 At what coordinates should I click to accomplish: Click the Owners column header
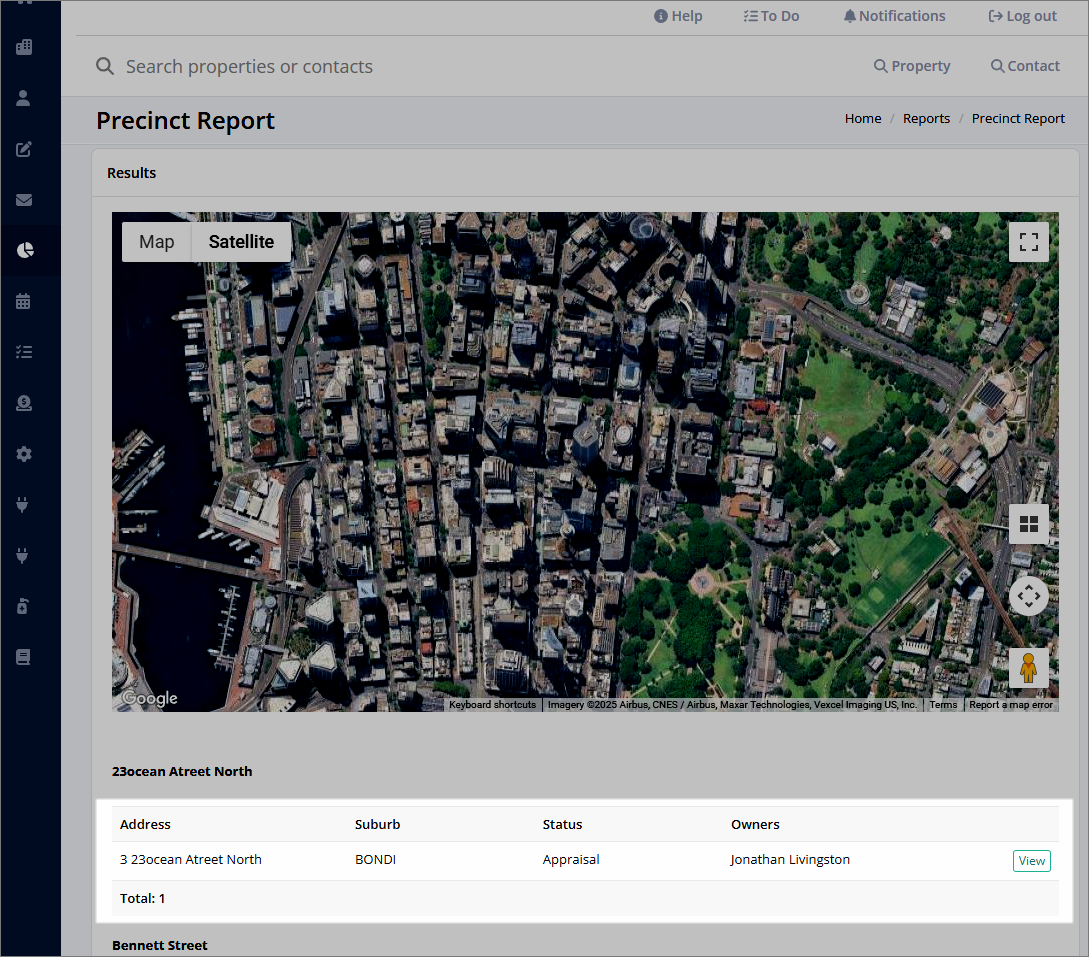(755, 824)
